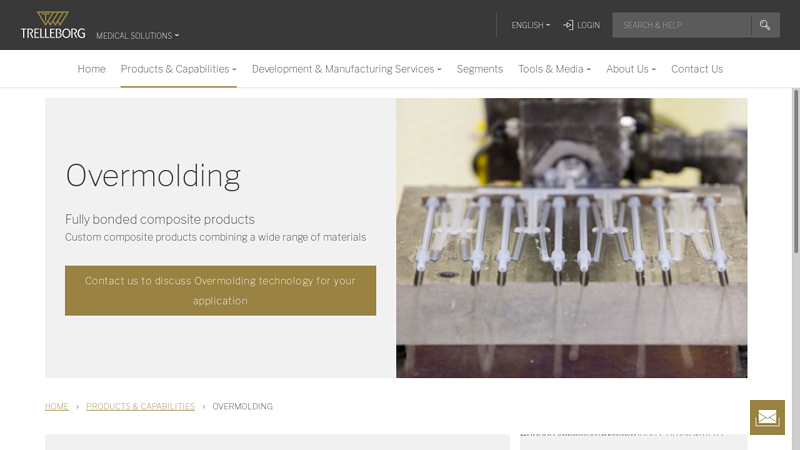Open the English language dropdown
The width and height of the screenshot is (800, 450).
[x=530, y=25]
